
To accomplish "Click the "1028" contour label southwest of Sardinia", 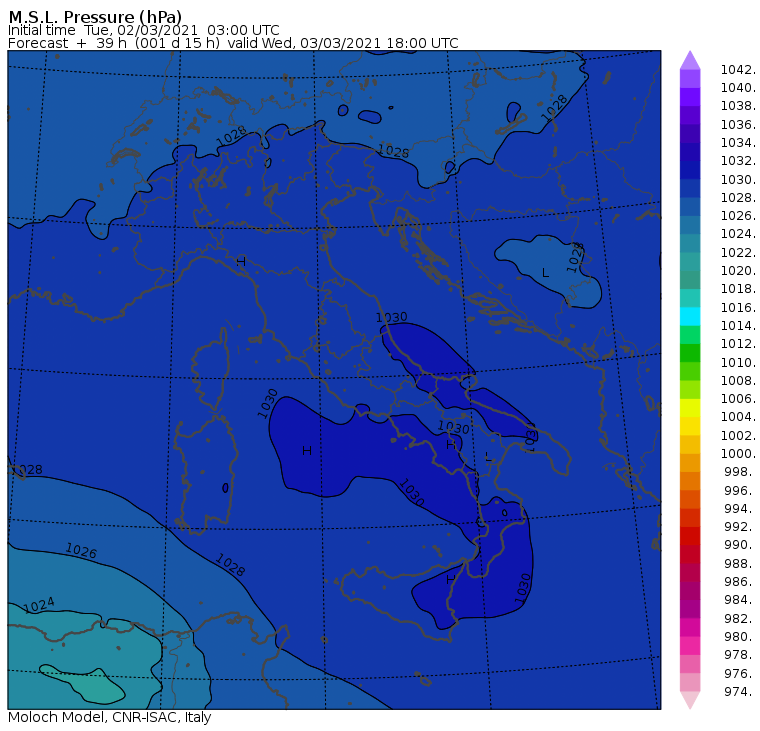I will point(230,565).
